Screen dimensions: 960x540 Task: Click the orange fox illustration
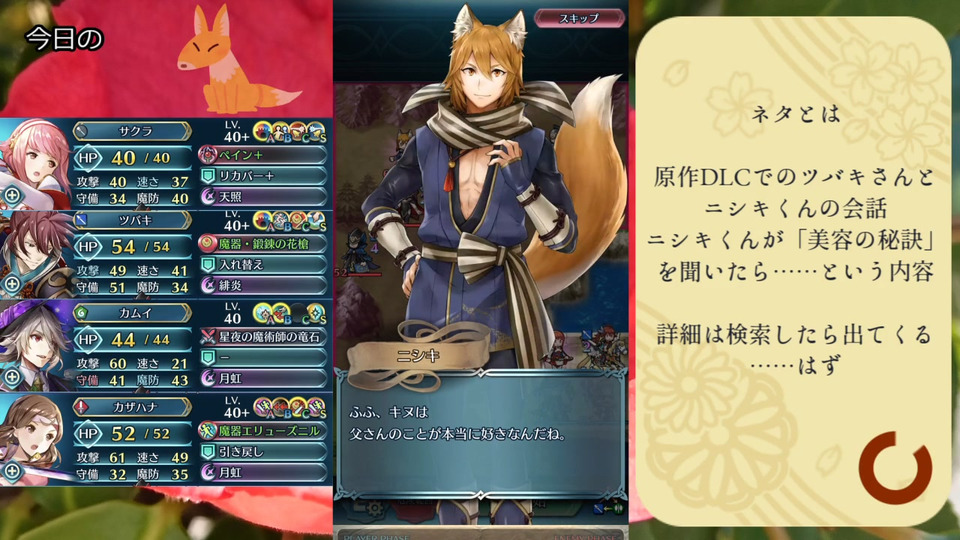pyautogui.click(x=233, y=60)
